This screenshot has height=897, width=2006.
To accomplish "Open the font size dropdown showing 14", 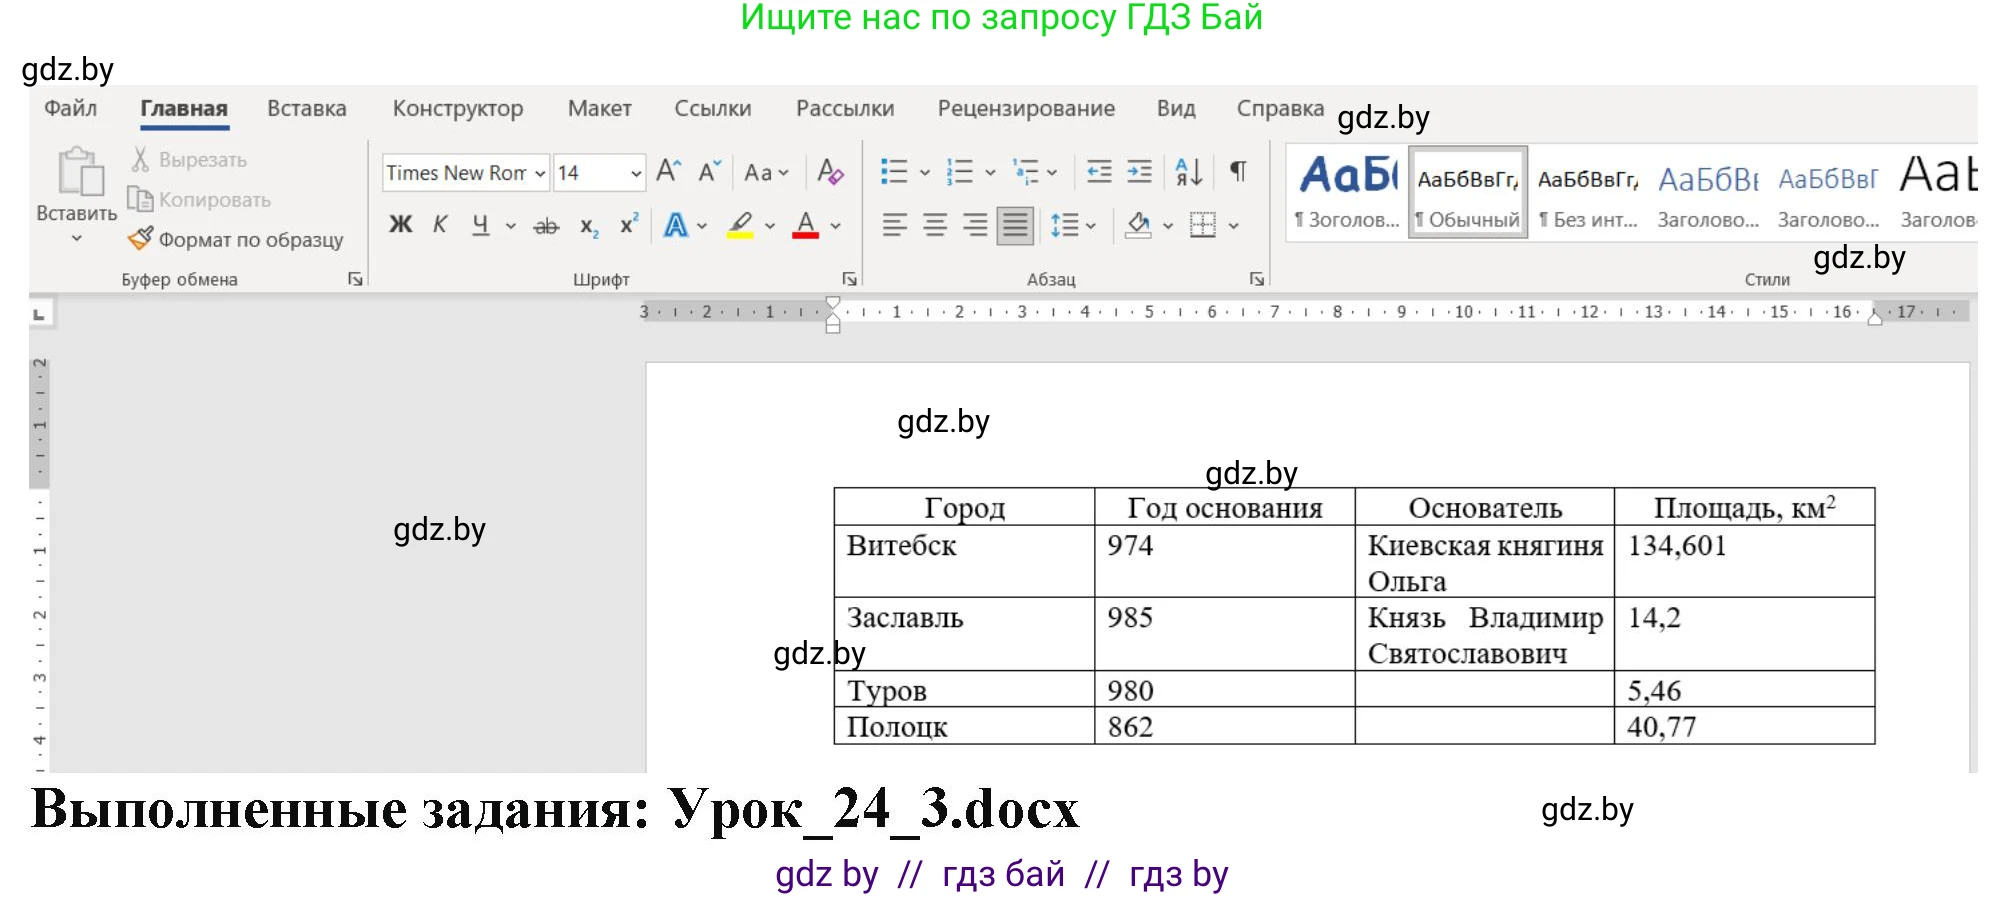I will (636, 173).
